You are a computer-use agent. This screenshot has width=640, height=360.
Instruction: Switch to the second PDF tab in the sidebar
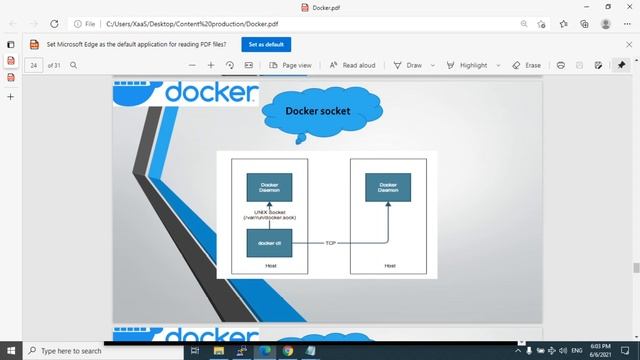point(11,77)
